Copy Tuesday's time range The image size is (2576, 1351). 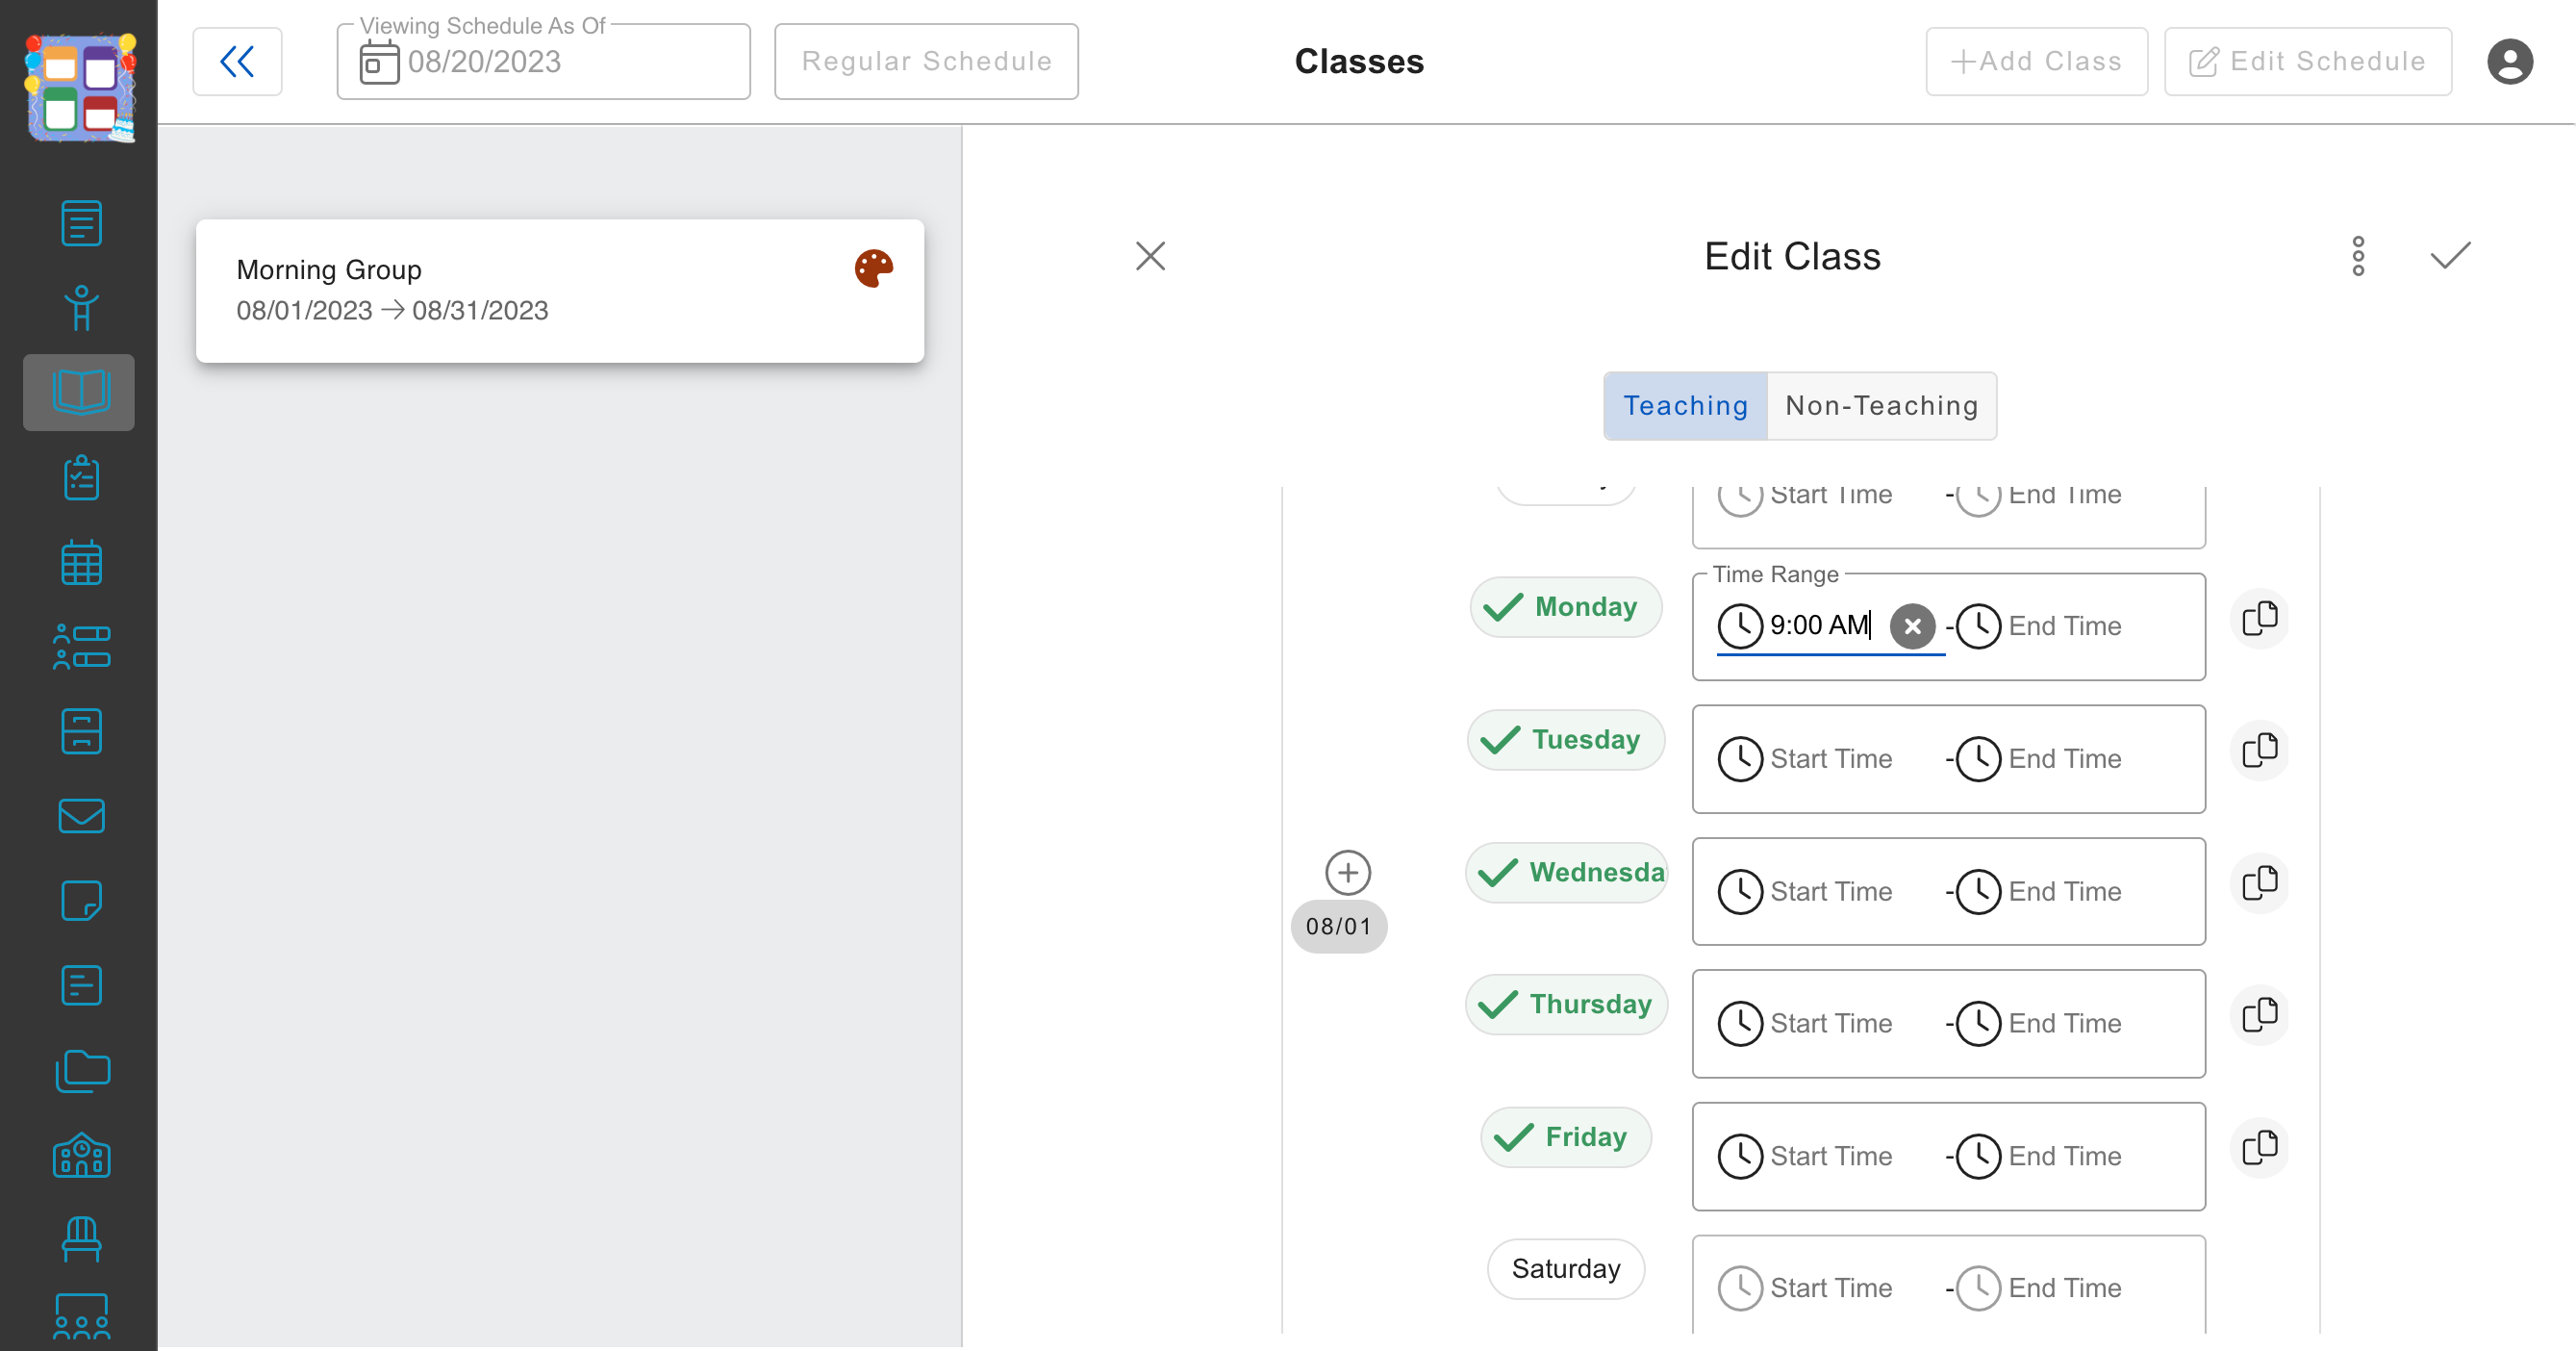(x=2259, y=751)
